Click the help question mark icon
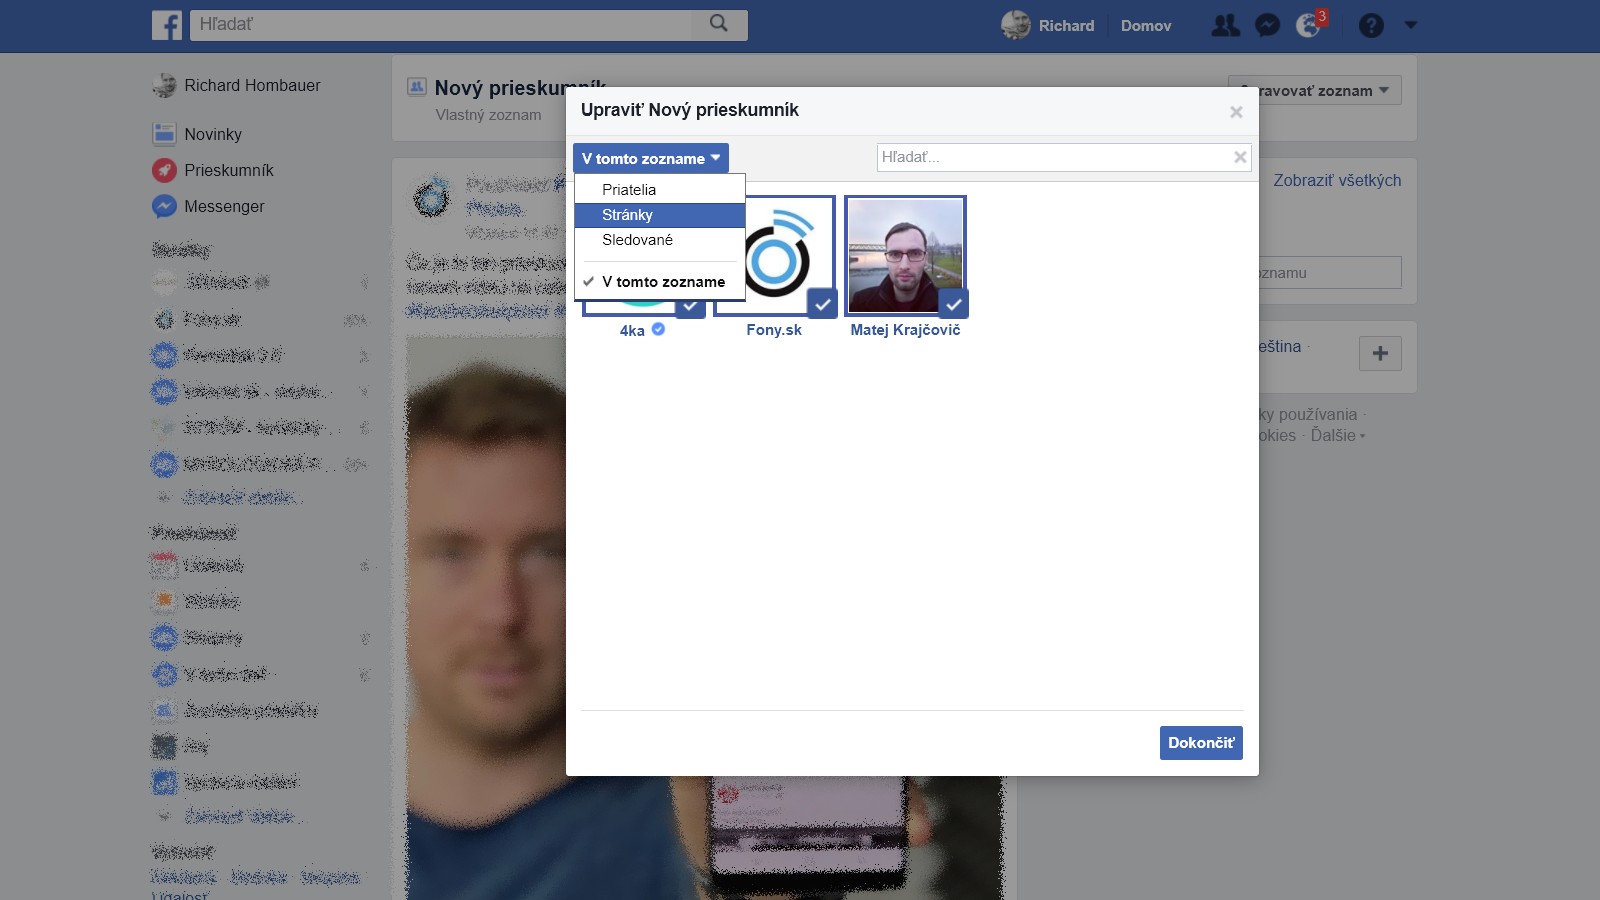The image size is (1600, 900). tap(1371, 25)
